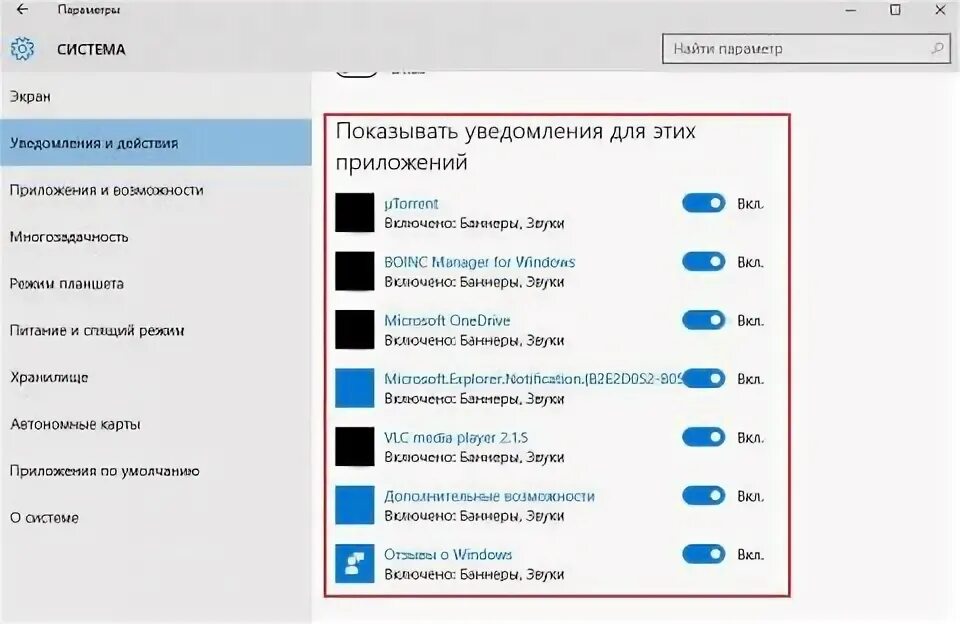This screenshot has width=960, height=624.
Task: Select Хранилище in the sidebar
Action: tap(156, 377)
